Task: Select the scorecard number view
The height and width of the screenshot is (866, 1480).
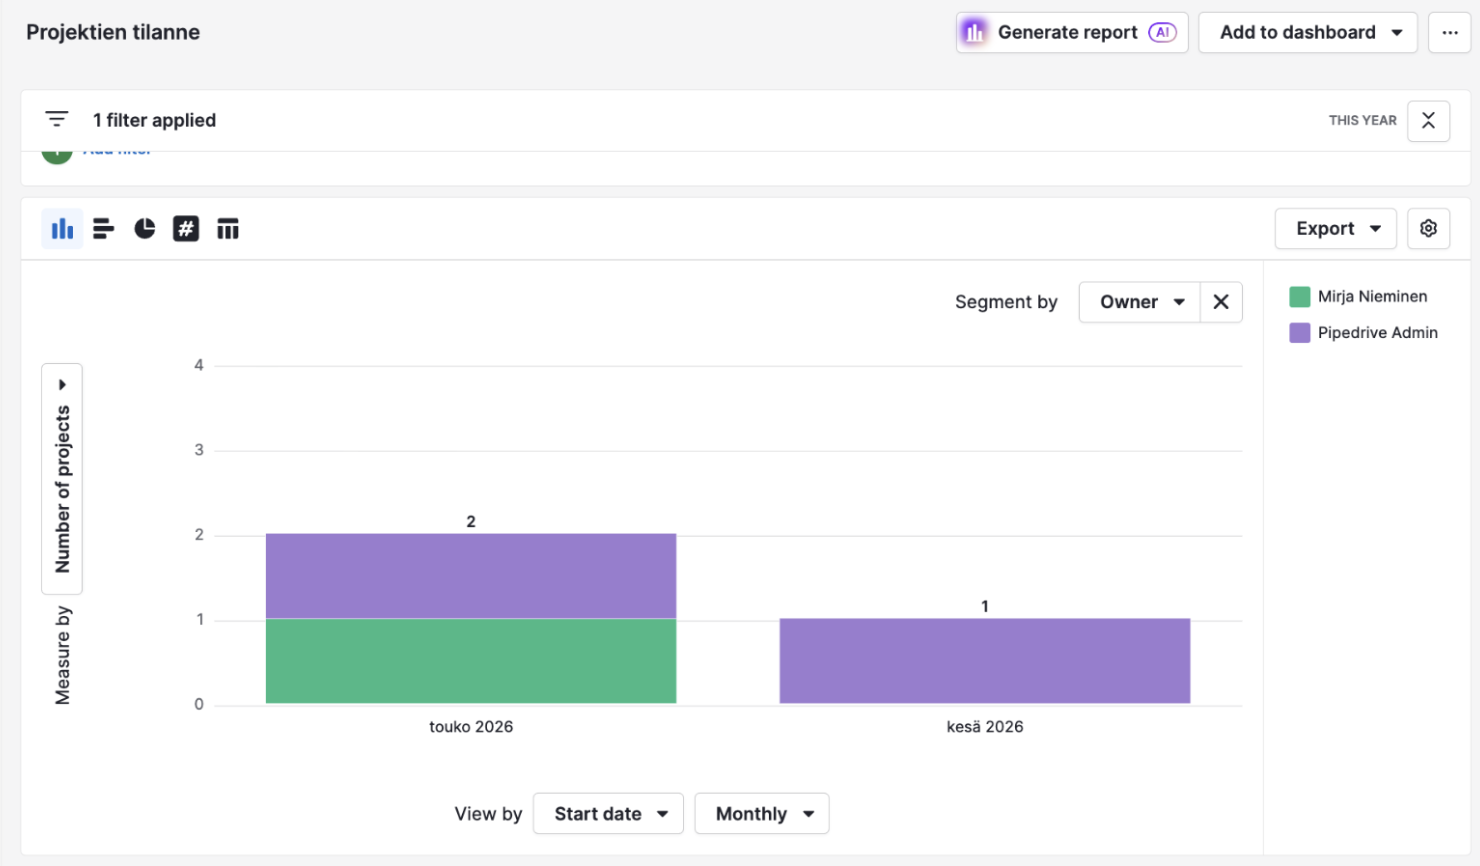Action: click(x=186, y=229)
